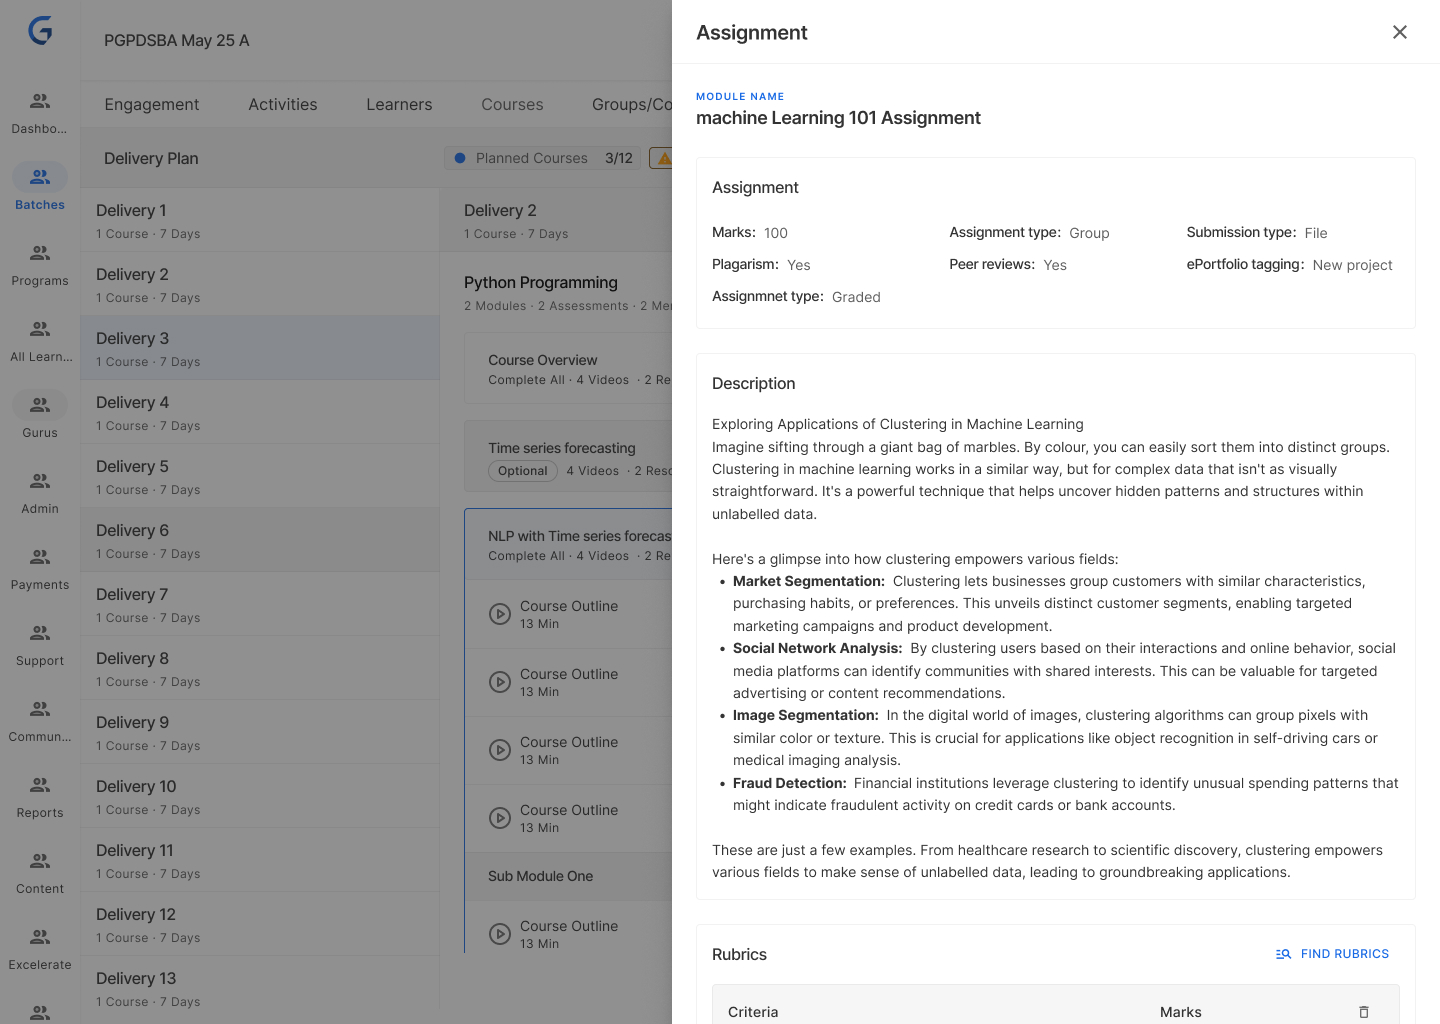Screen dimensions: 1440x1024
Task: Click the warning icon beside Planned Courses
Action: (x=663, y=158)
